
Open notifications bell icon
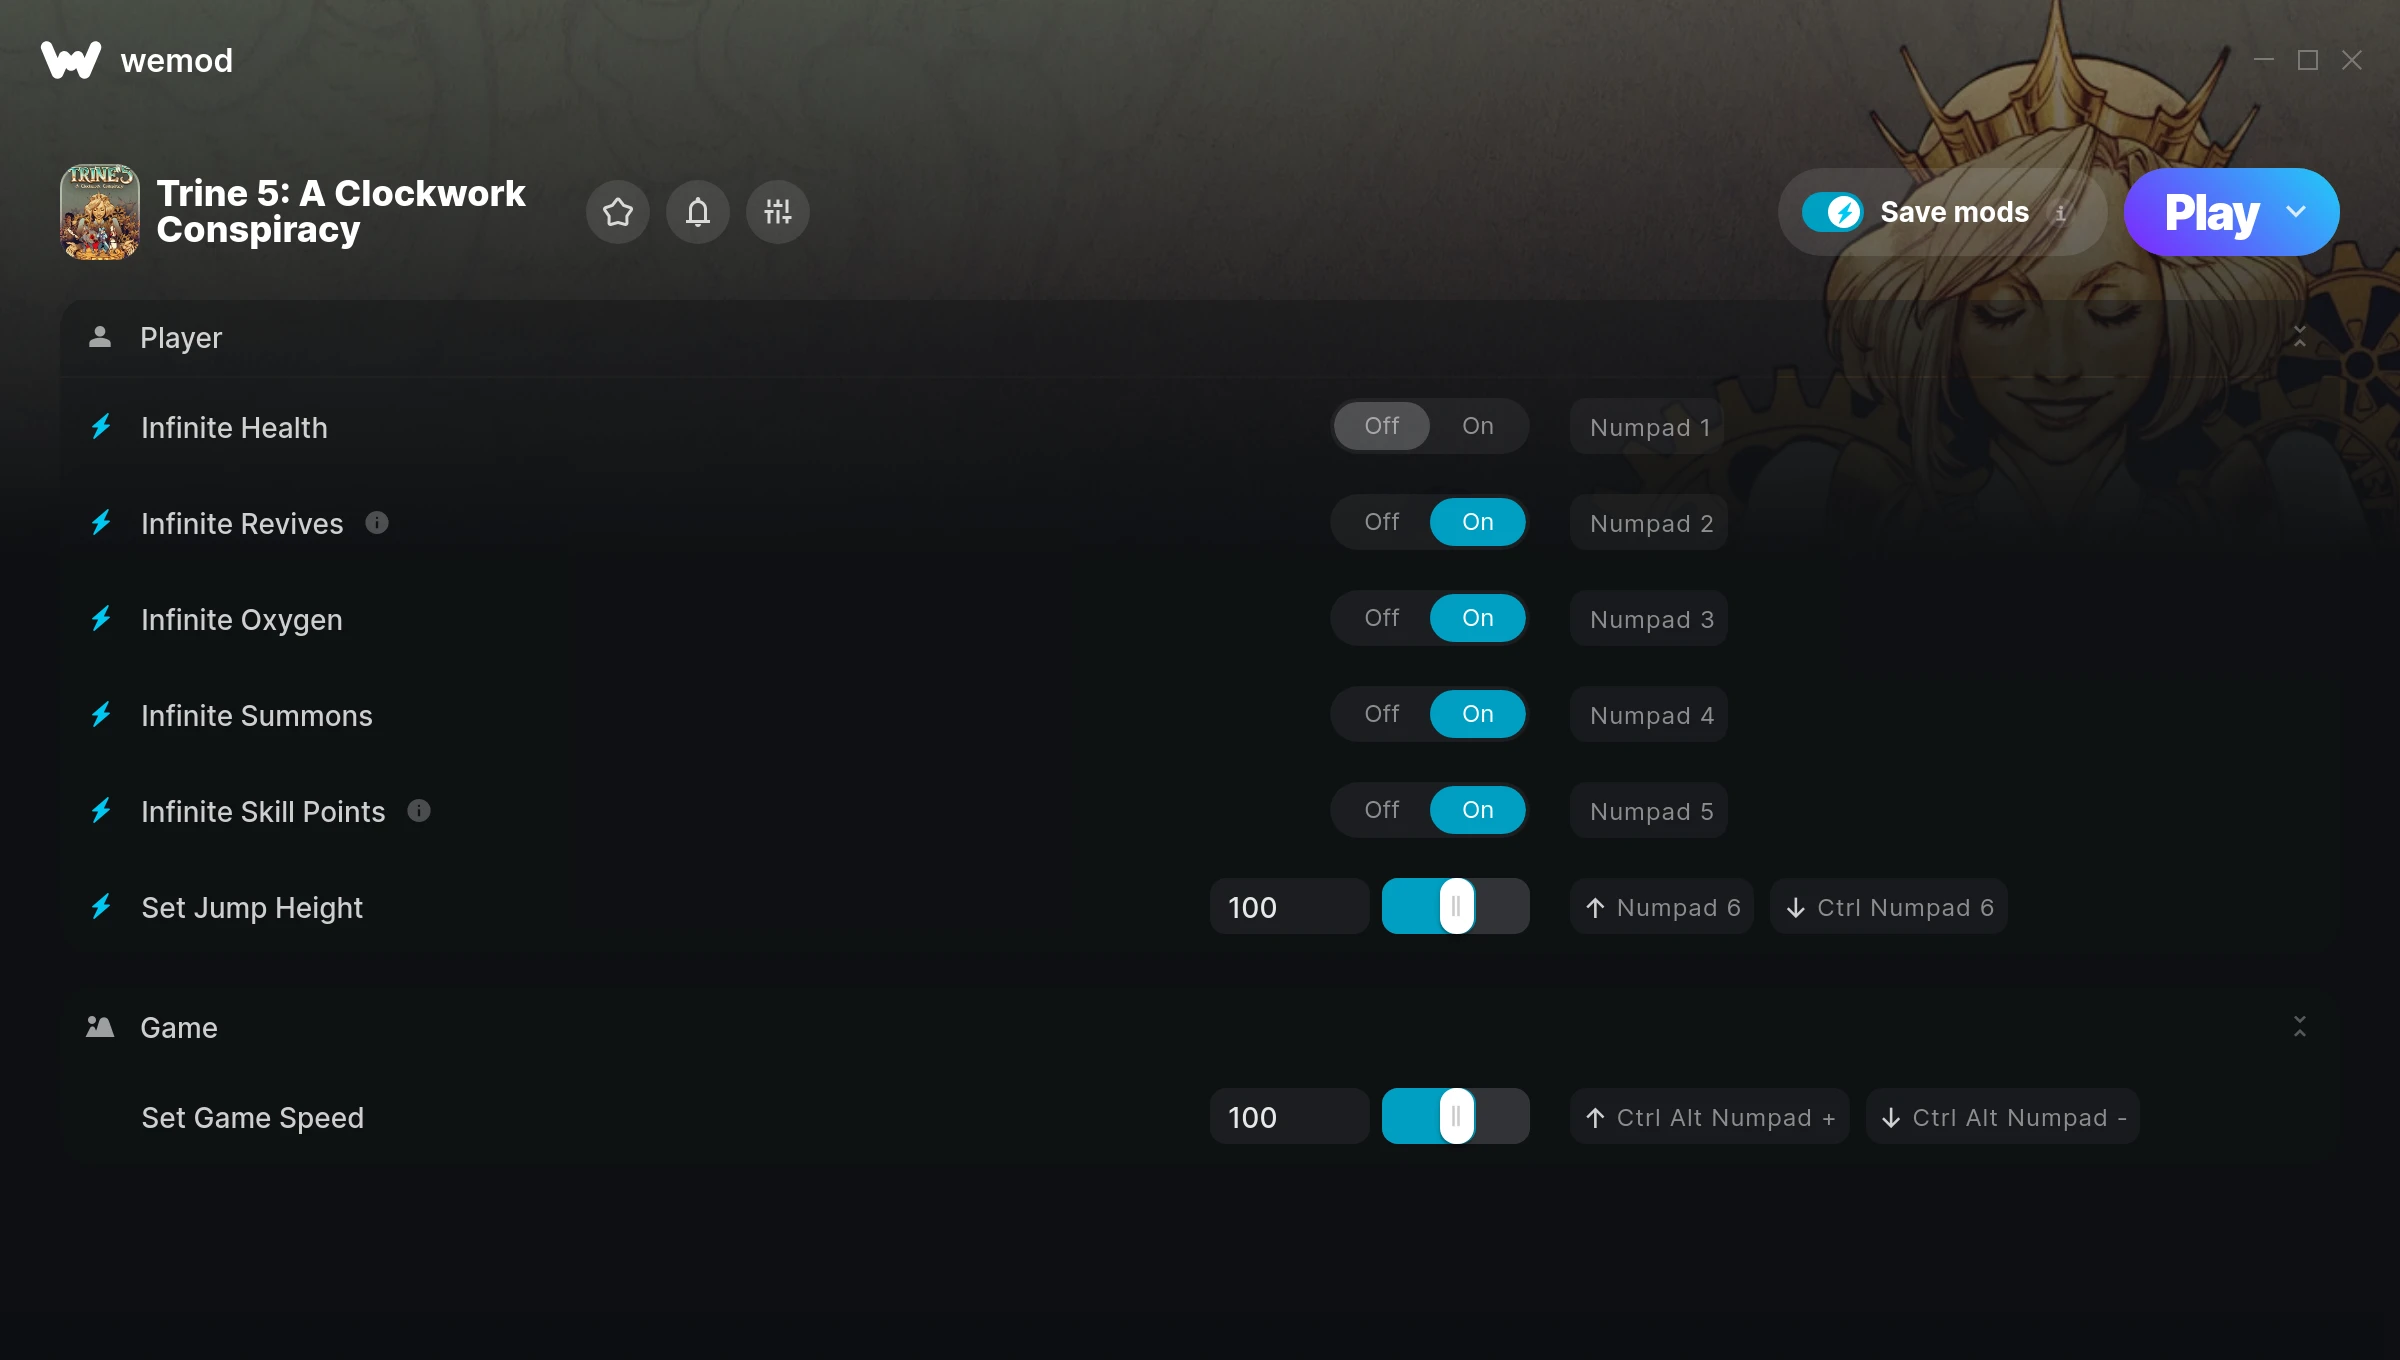point(697,212)
